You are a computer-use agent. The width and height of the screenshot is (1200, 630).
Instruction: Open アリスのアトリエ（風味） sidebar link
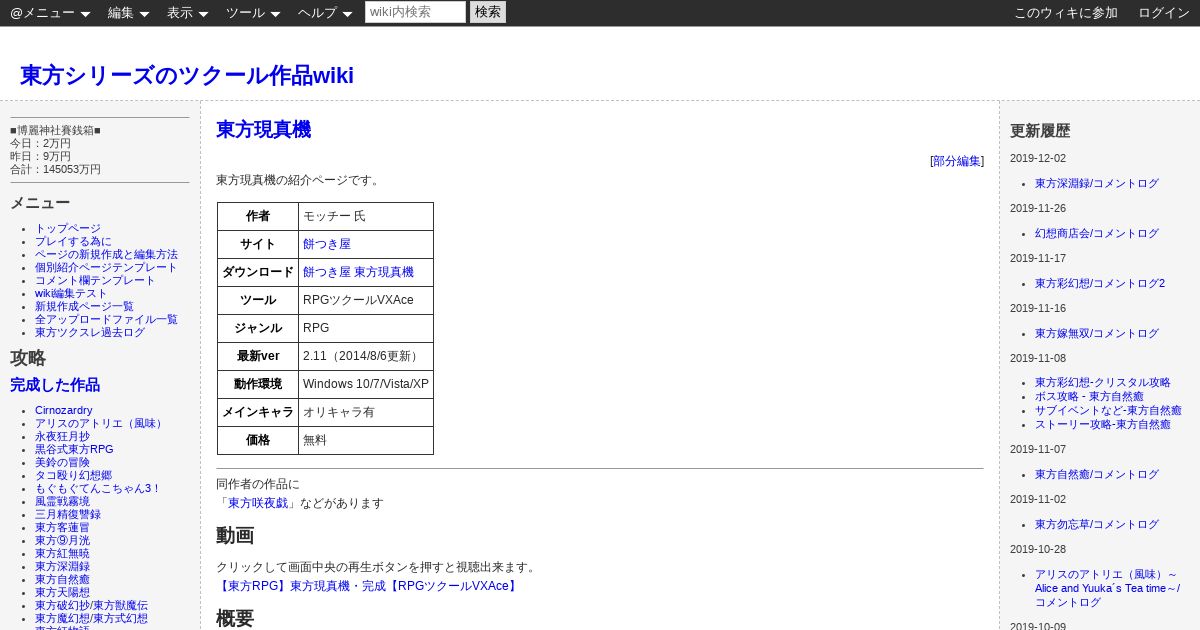click(x=101, y=423)
